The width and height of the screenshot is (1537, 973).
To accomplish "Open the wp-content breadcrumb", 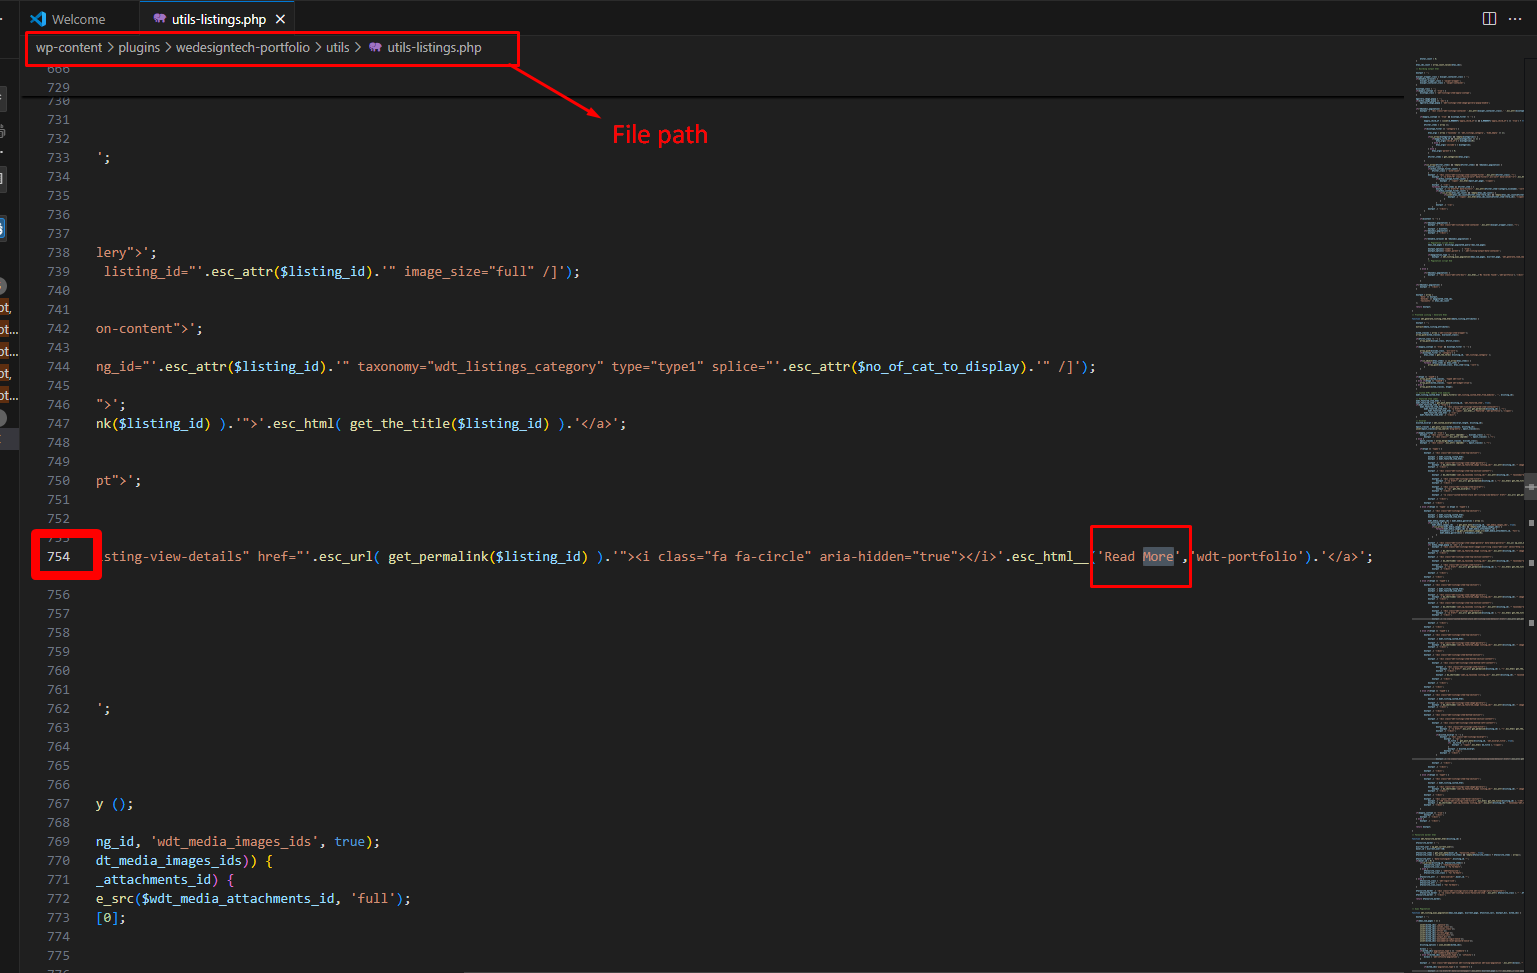I will [x=69, y=47].
